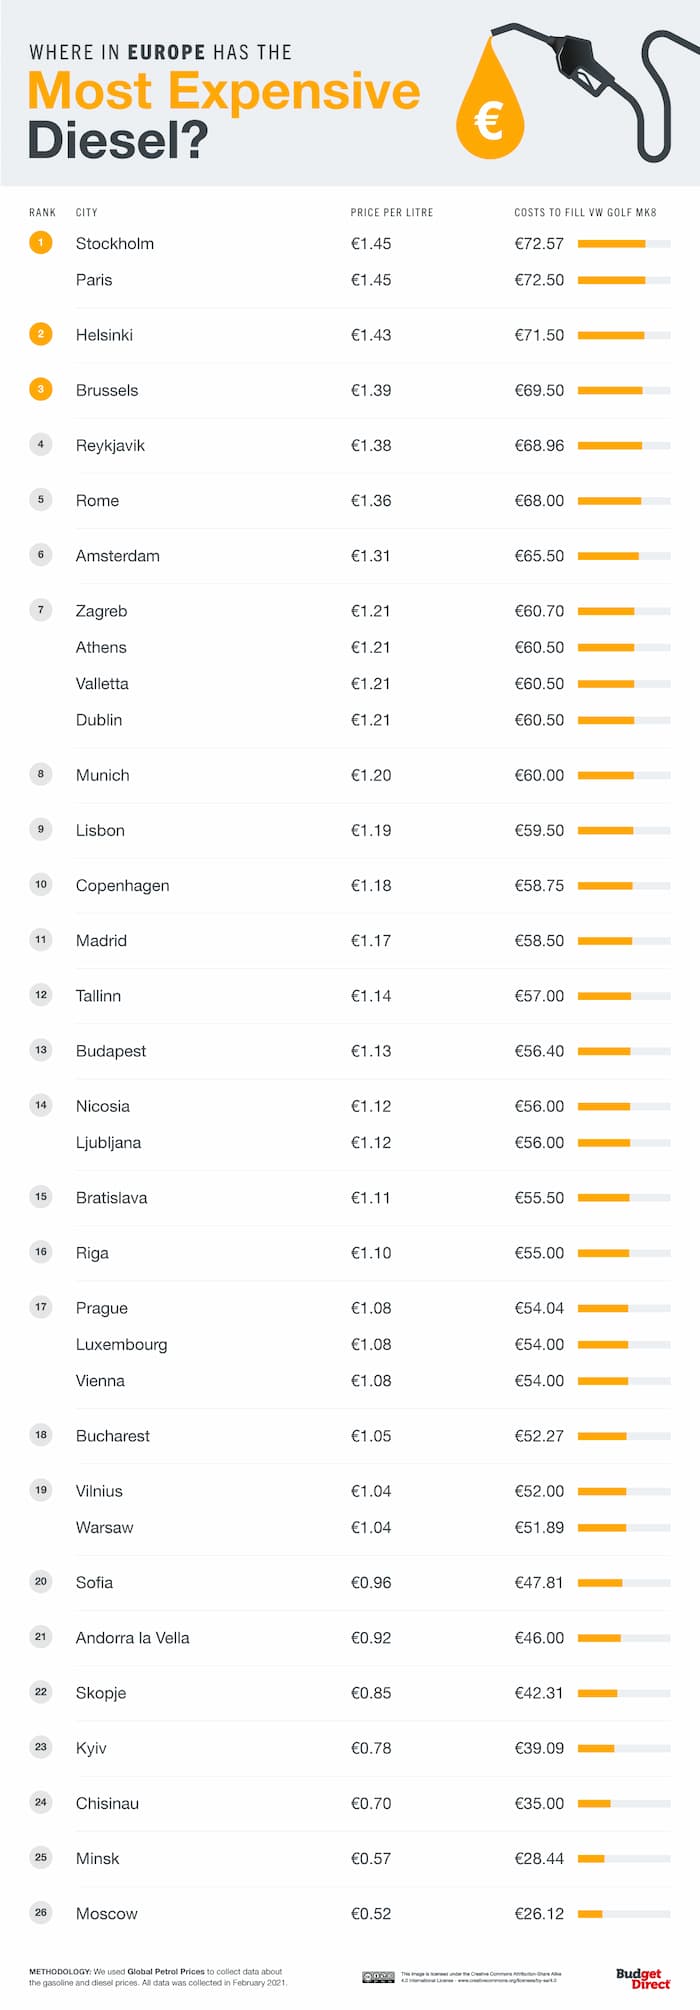Click the "Most Expensive" orange headline
The width and height of the screenshot is (700, 2010).
(224, 91)
